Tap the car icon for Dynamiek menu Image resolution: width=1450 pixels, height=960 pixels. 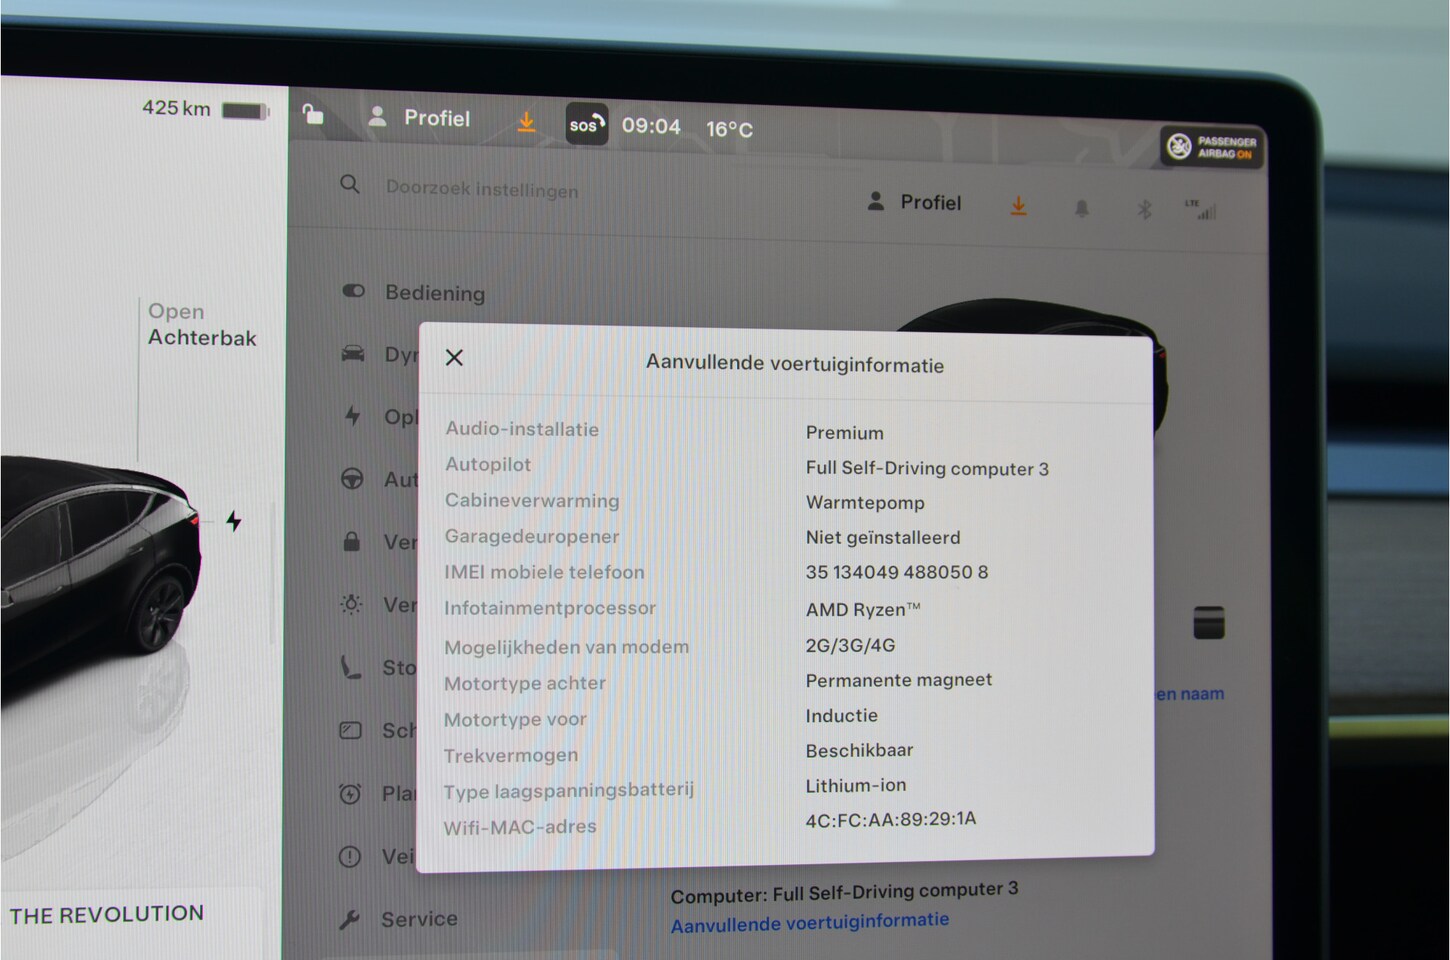353,354
